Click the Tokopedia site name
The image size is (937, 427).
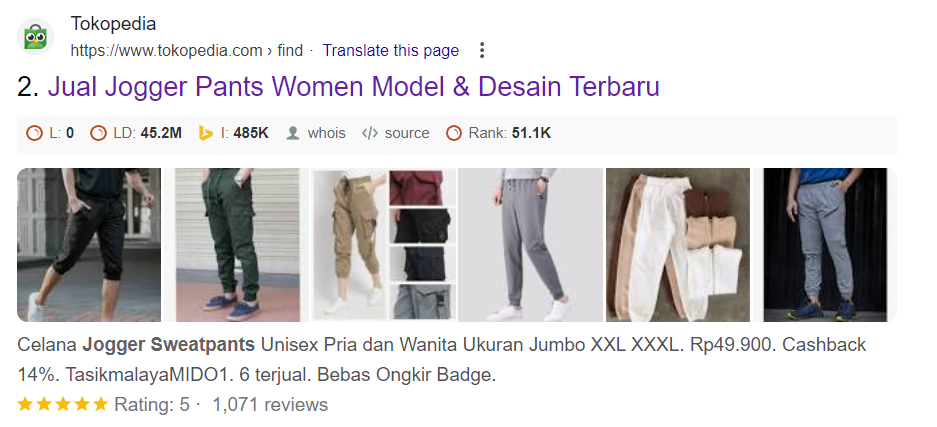[x=113, y=24]
